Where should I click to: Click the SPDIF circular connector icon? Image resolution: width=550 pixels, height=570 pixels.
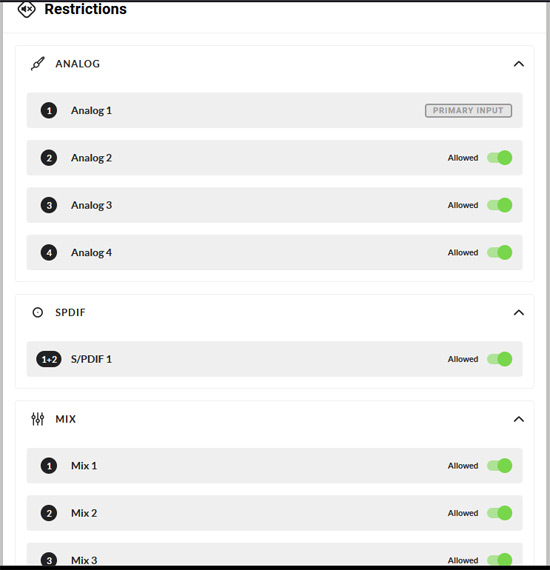[x=38, y=312]
